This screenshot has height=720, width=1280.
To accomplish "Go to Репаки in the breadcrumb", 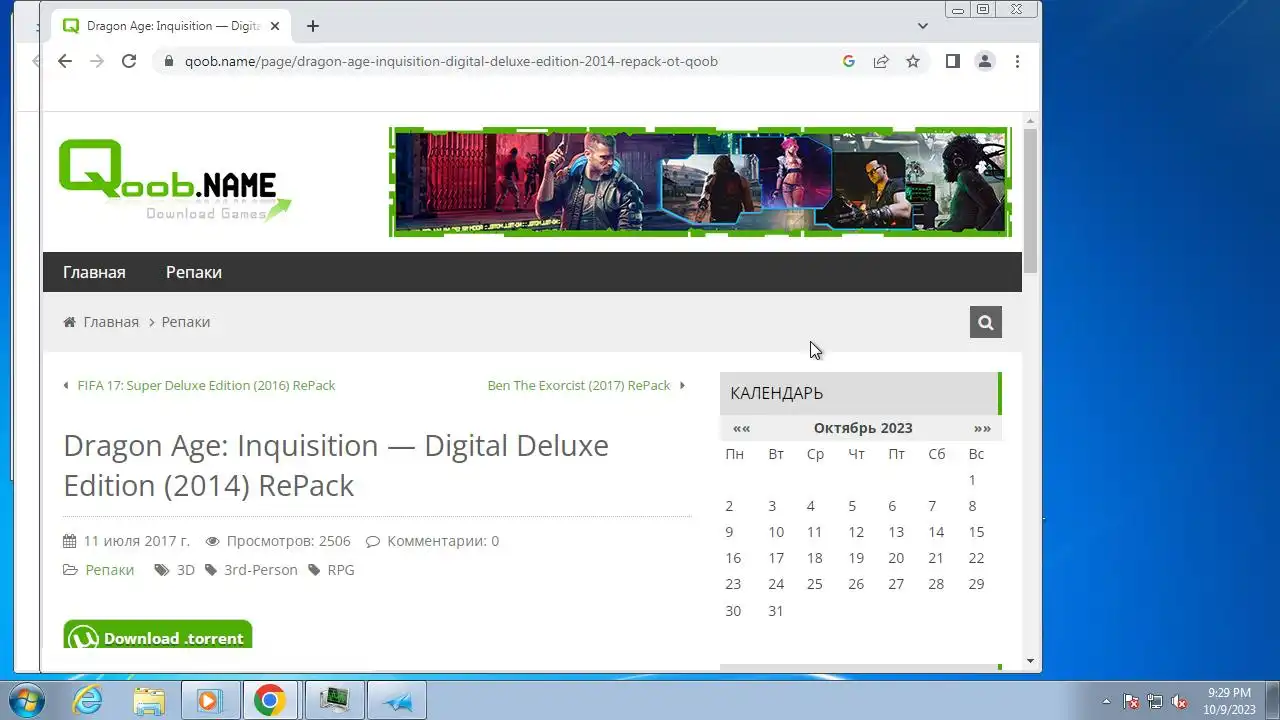I will point(186,322).
